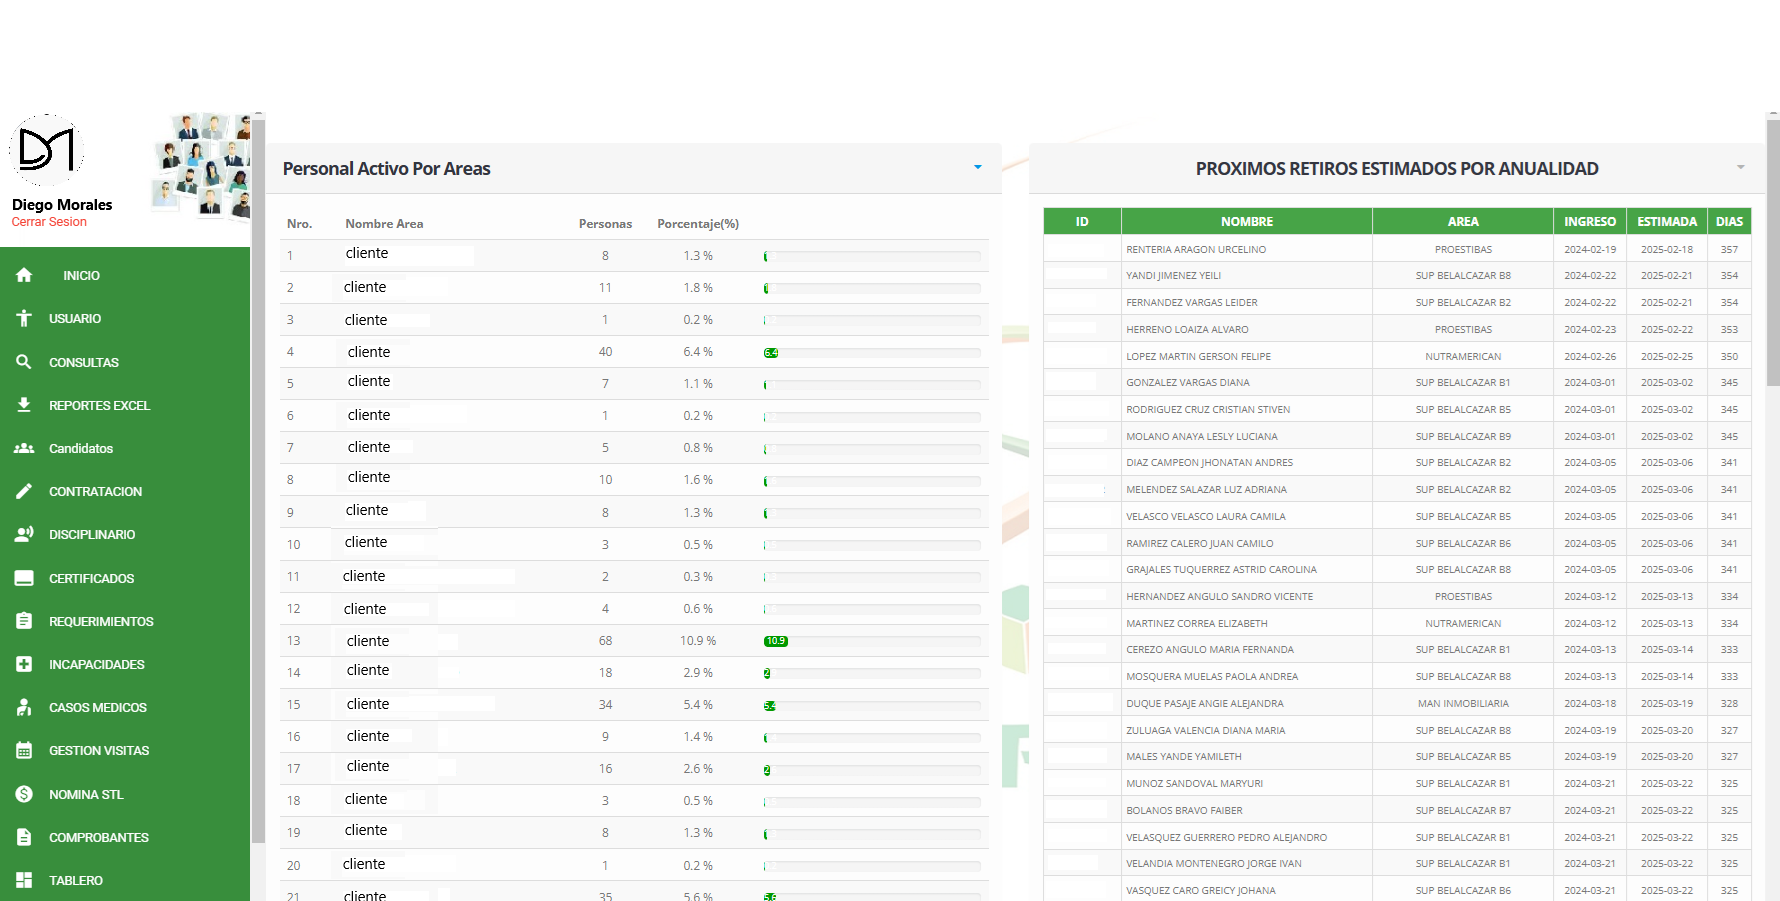Click the person icon next to USUARIO

click(24, 318)
